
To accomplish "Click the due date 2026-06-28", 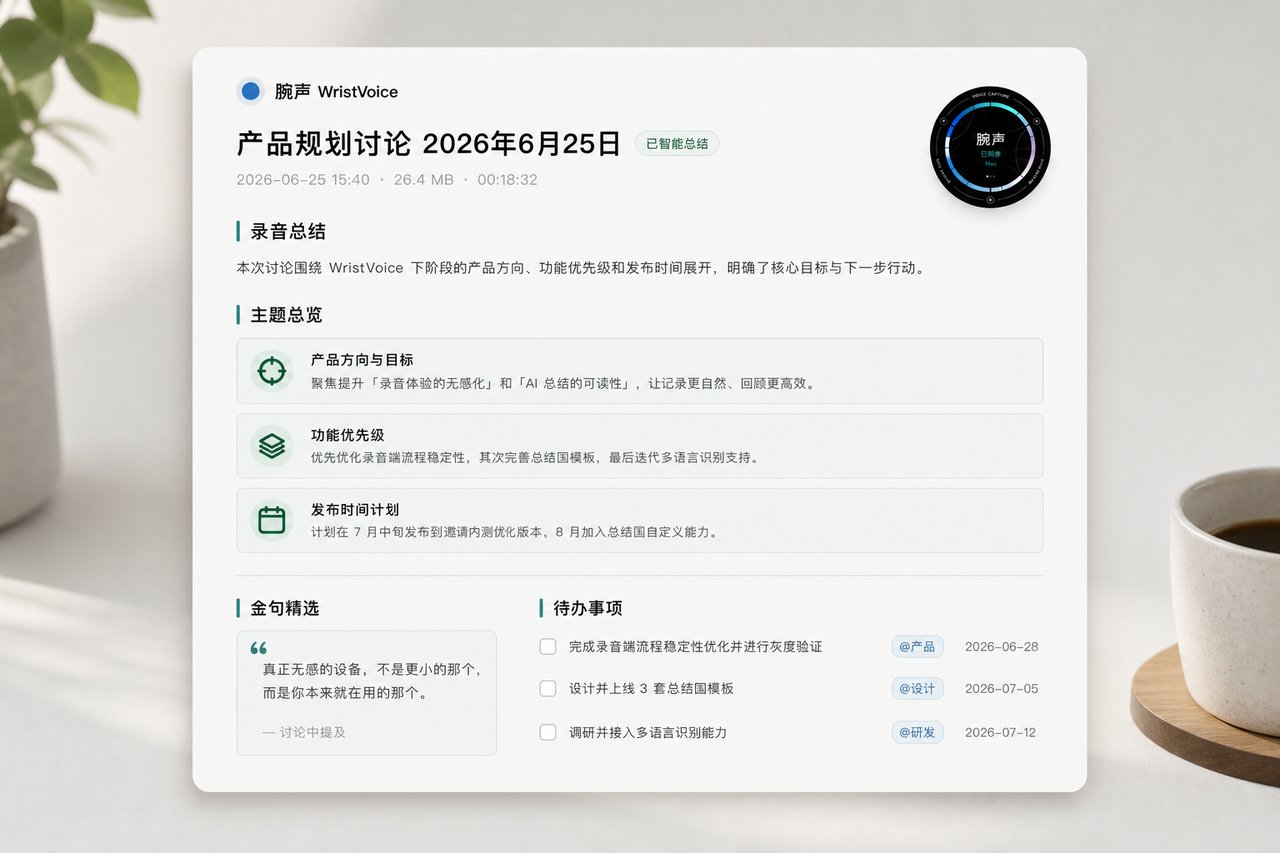I will coord(1001,647).
